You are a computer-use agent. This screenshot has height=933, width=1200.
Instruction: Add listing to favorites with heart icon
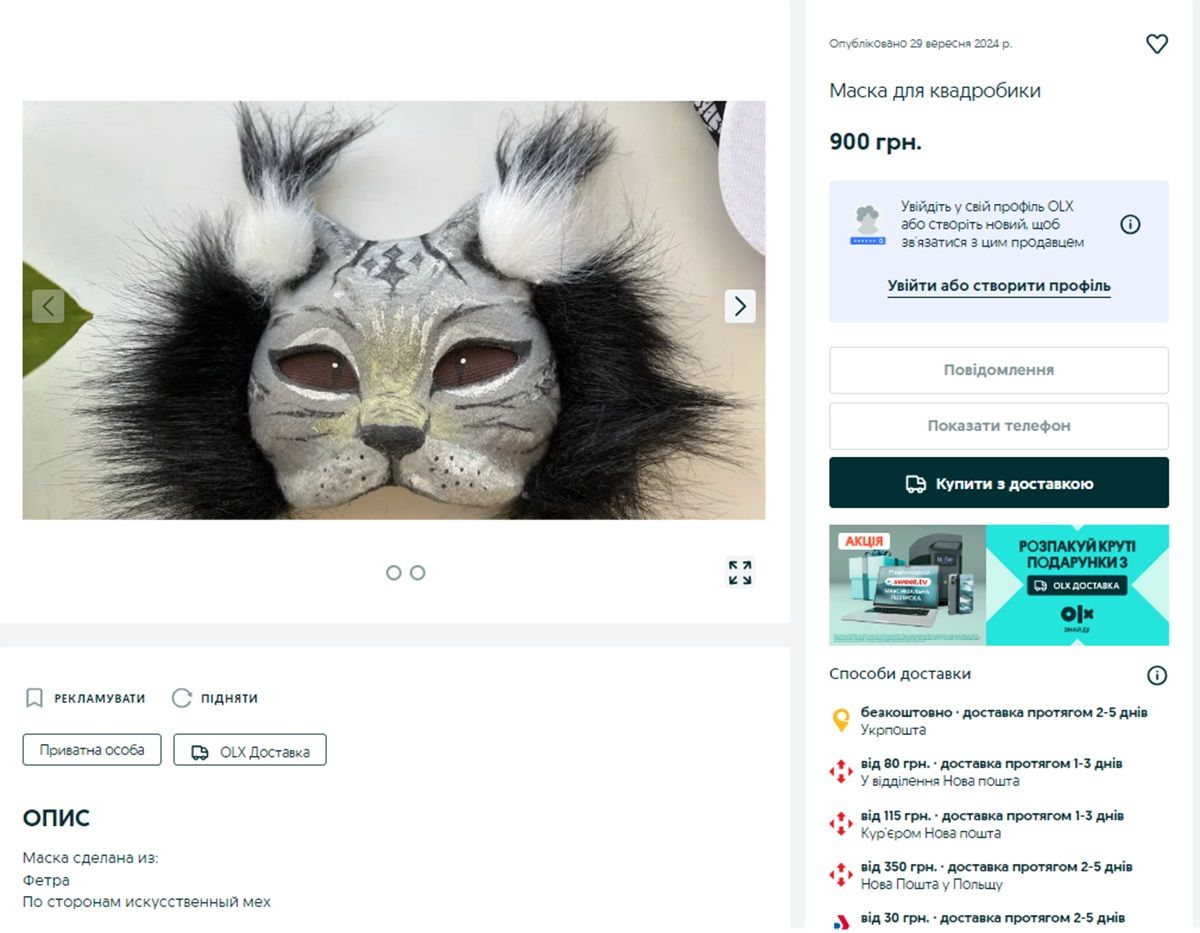[x=1156, y=44]
